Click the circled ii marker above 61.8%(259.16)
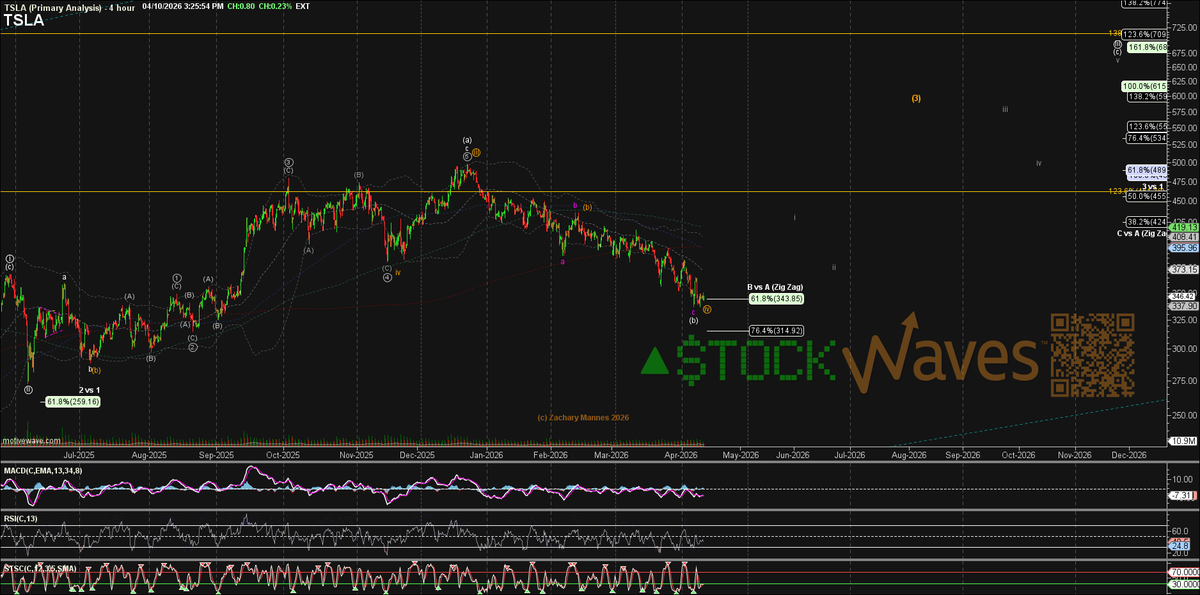 coord(29,389)
